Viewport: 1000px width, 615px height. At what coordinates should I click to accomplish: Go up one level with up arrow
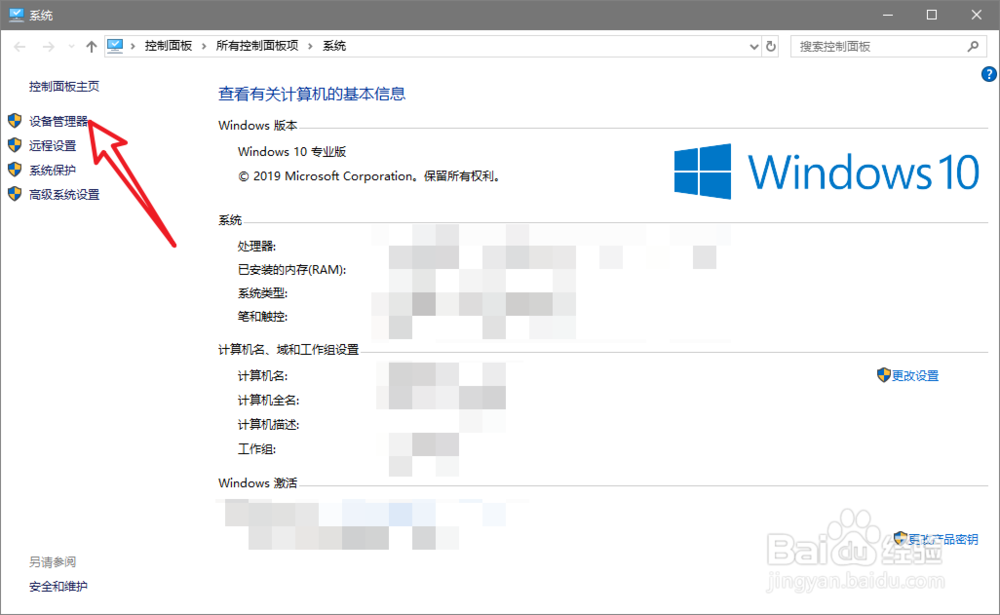pos(91,47)
